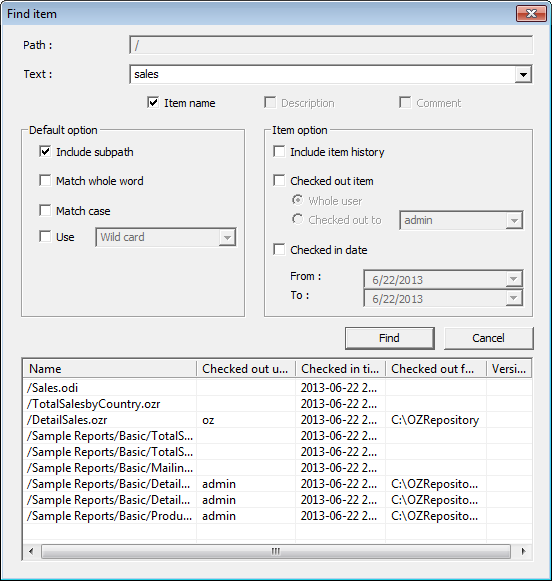Screen dimensions: 552x581
Task: Toggle Include subpath option
Action: coord(45,152)
